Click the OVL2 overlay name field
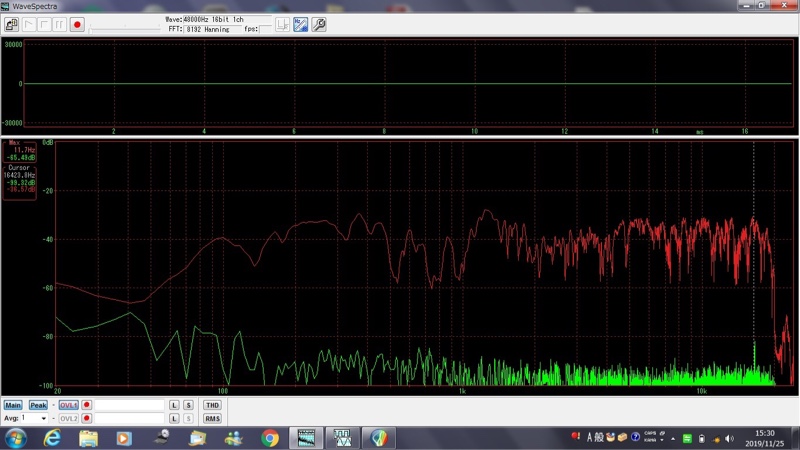The height and width of the screenshot is (450, 800). coord(130,418)
